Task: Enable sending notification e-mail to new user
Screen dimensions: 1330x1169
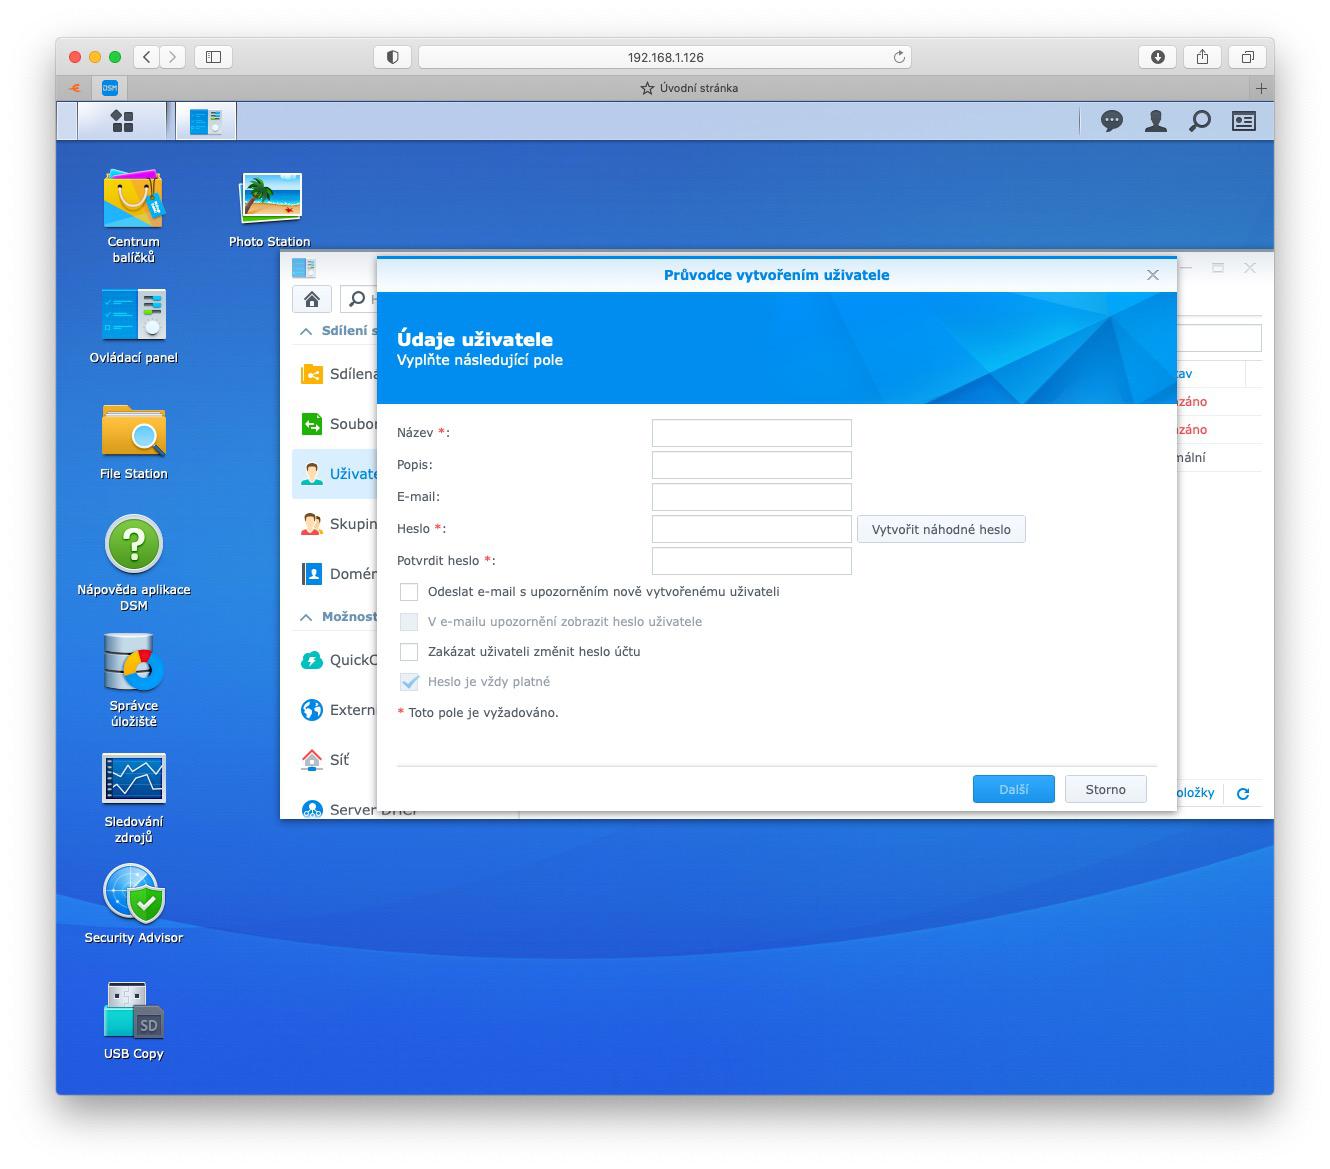Action: pos(409,592)
